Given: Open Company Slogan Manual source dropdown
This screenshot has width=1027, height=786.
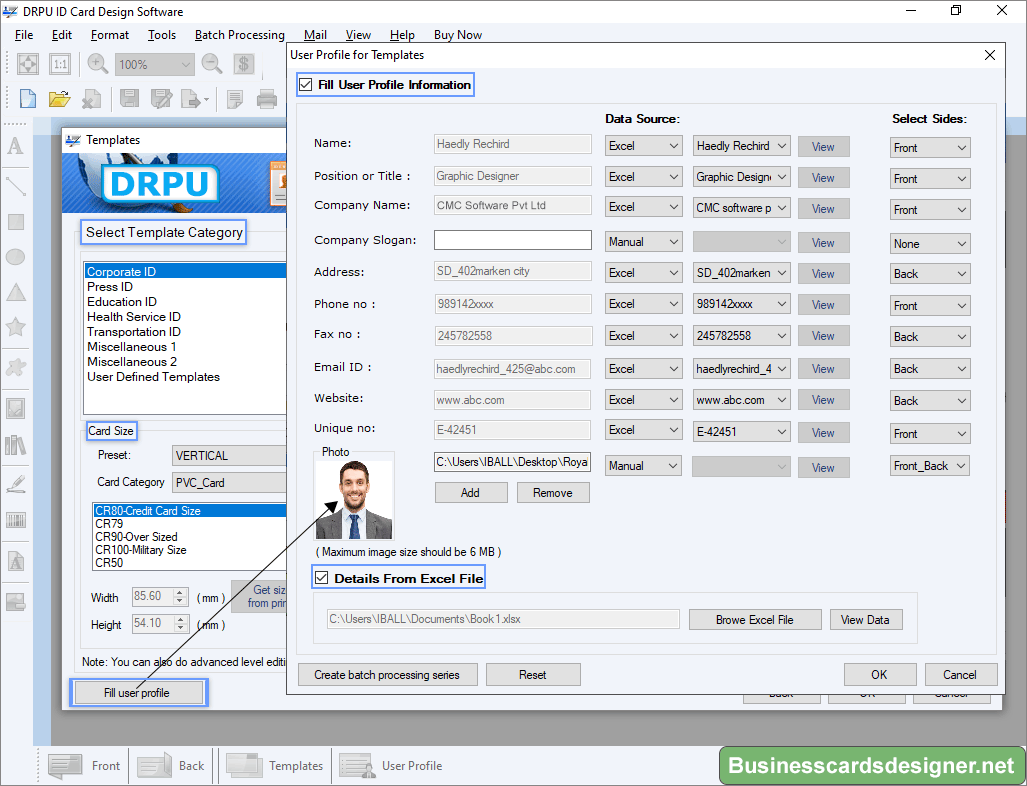Looking at the screenshot, I should pyautogui.click(x=643, y=242).
